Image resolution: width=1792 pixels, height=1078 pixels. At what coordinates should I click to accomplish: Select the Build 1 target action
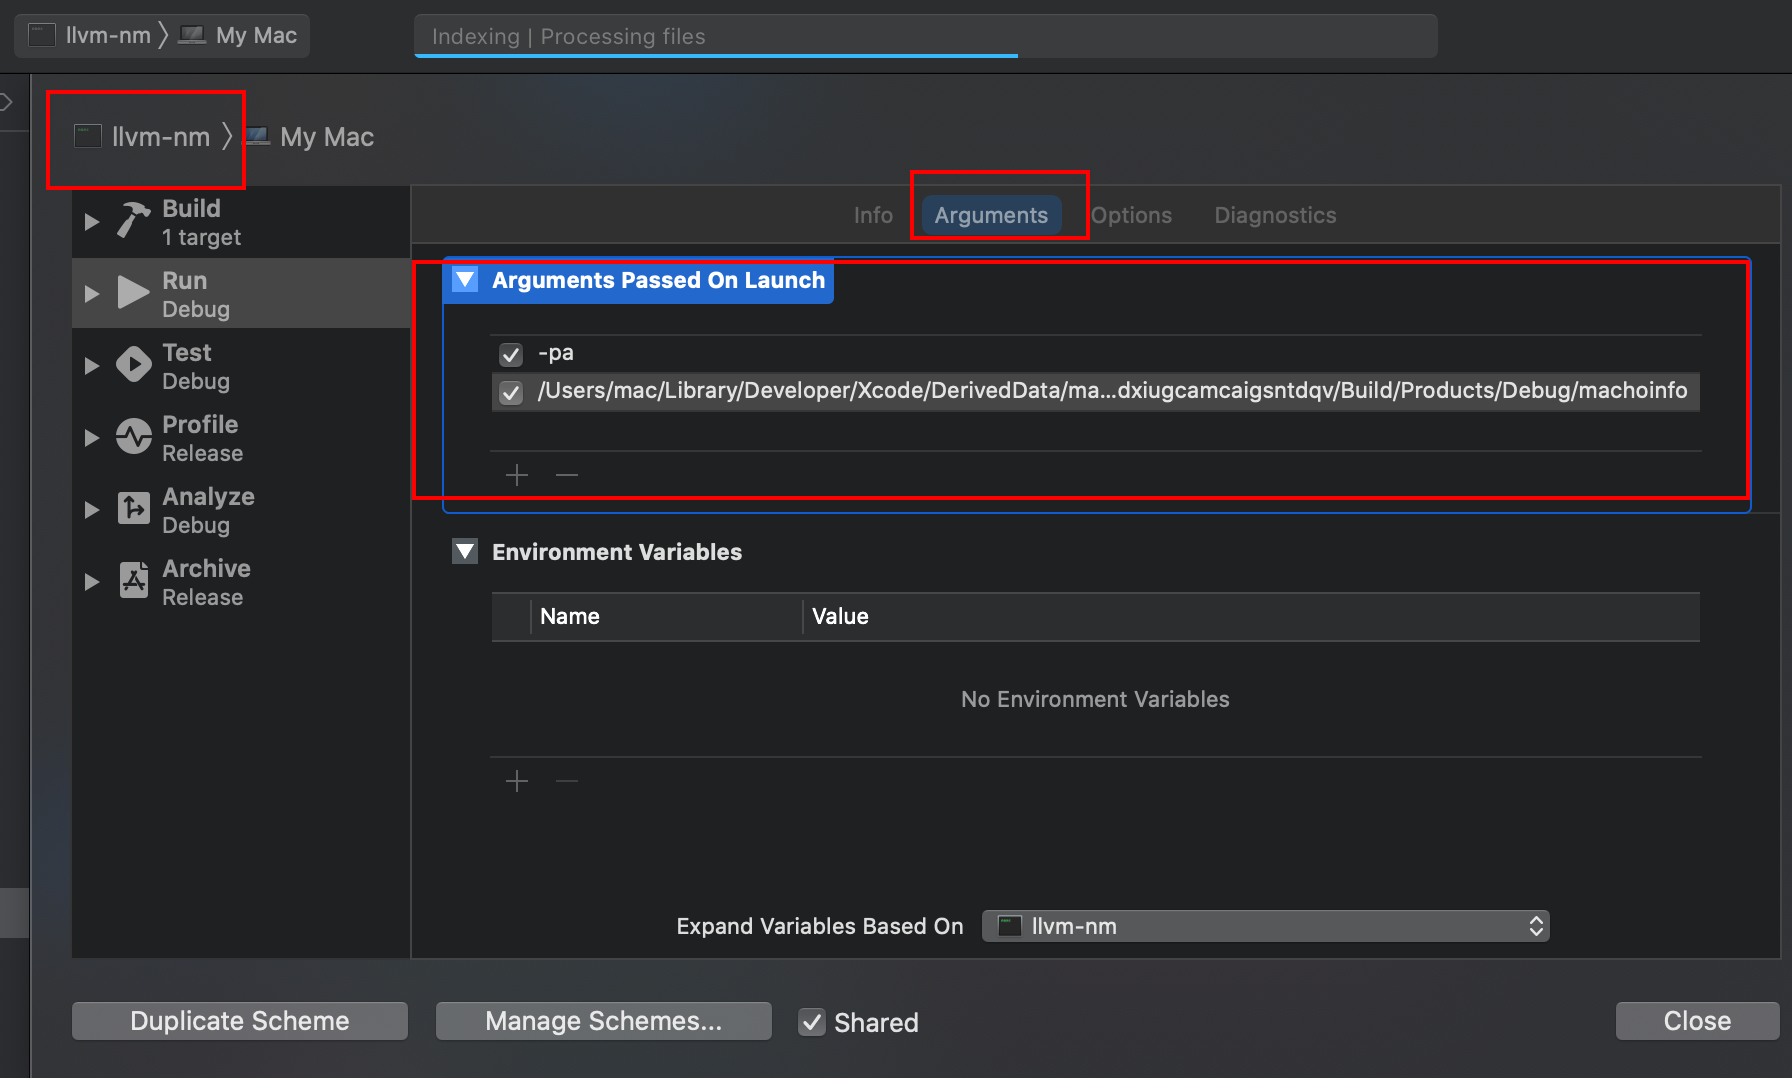point(241,222)
